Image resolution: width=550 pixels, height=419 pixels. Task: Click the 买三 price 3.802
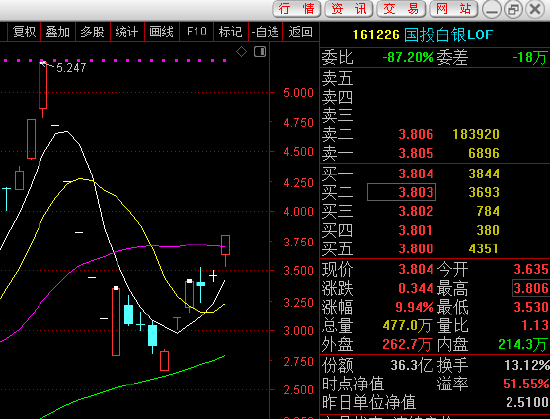[x=416, y=211]
